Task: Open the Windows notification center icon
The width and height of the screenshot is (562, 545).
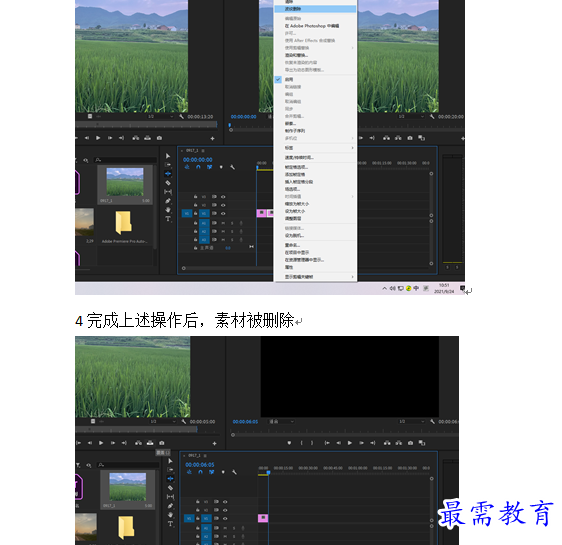Action: [462, 288]
